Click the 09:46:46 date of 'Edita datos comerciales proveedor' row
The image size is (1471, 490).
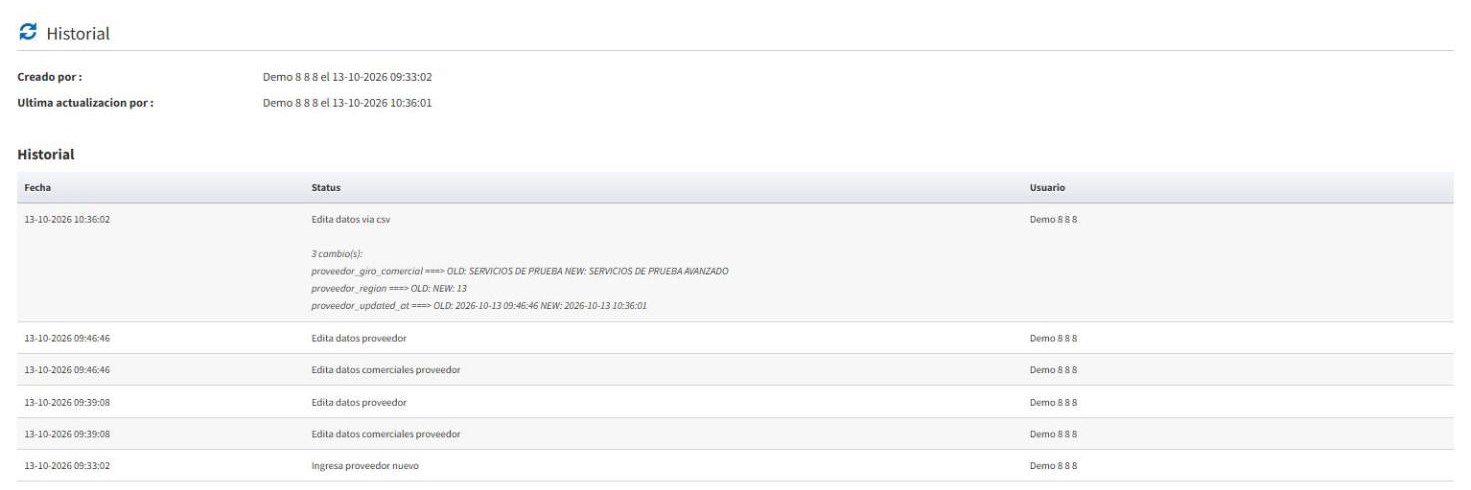pos(67,370)
